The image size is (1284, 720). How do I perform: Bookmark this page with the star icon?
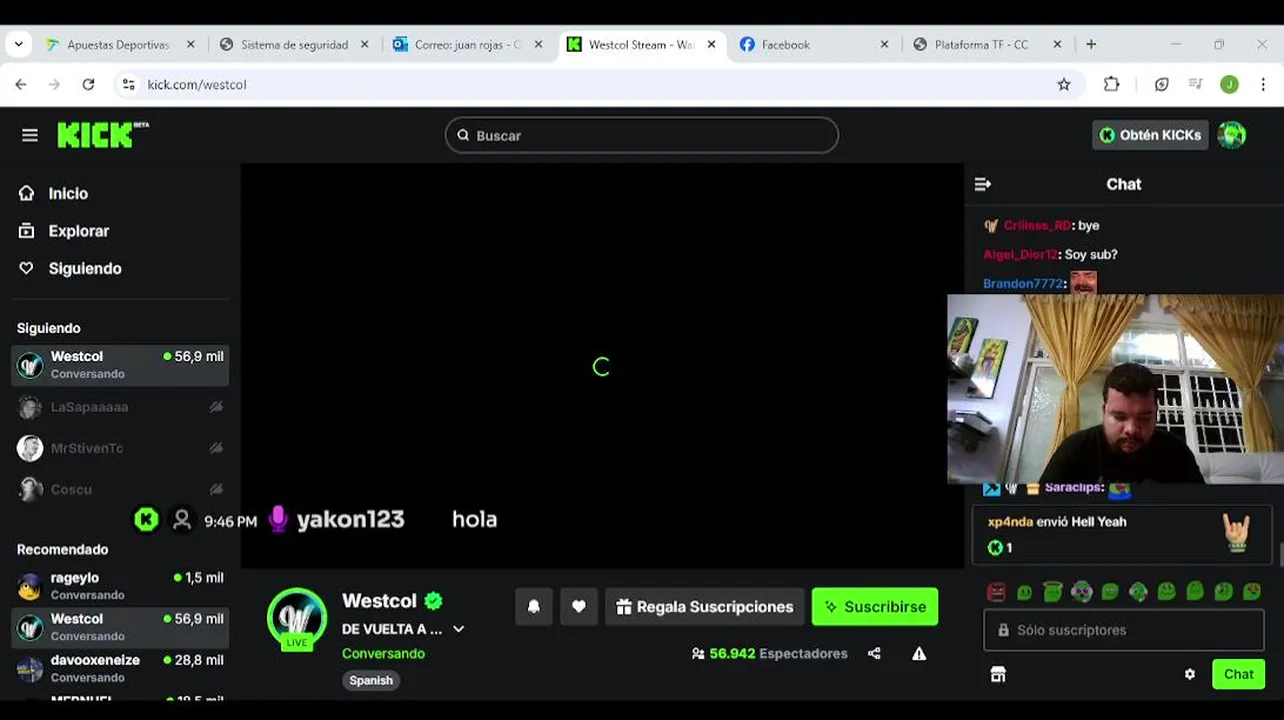click(1064, 85)
